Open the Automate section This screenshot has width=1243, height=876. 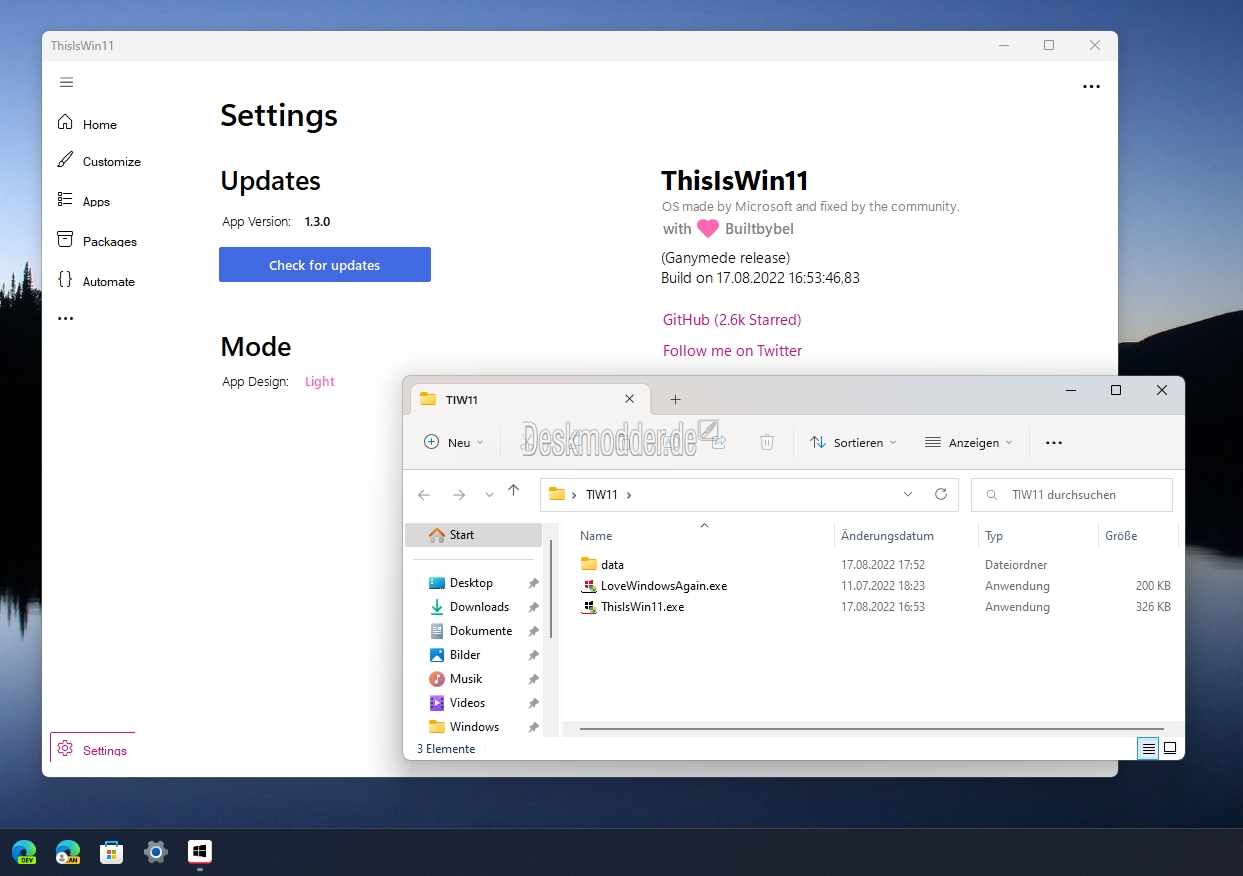(96, 281)
